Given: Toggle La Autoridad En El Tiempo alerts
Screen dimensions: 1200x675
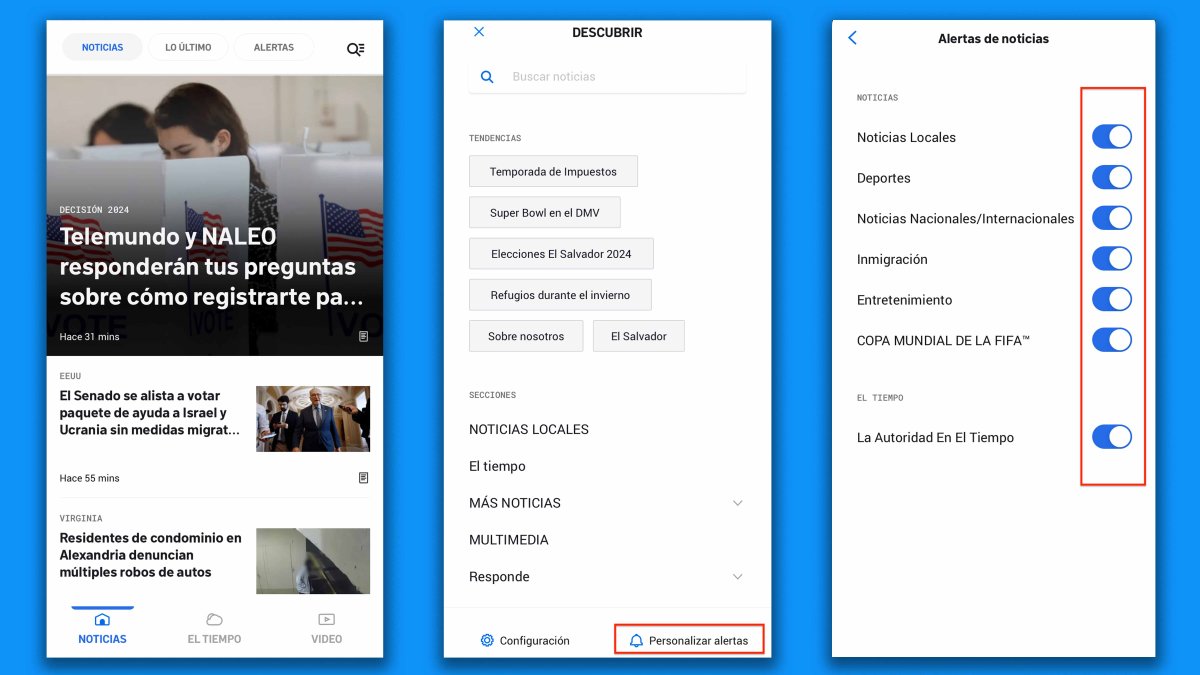Looking at the screenshot, I should coord(1111,436).
